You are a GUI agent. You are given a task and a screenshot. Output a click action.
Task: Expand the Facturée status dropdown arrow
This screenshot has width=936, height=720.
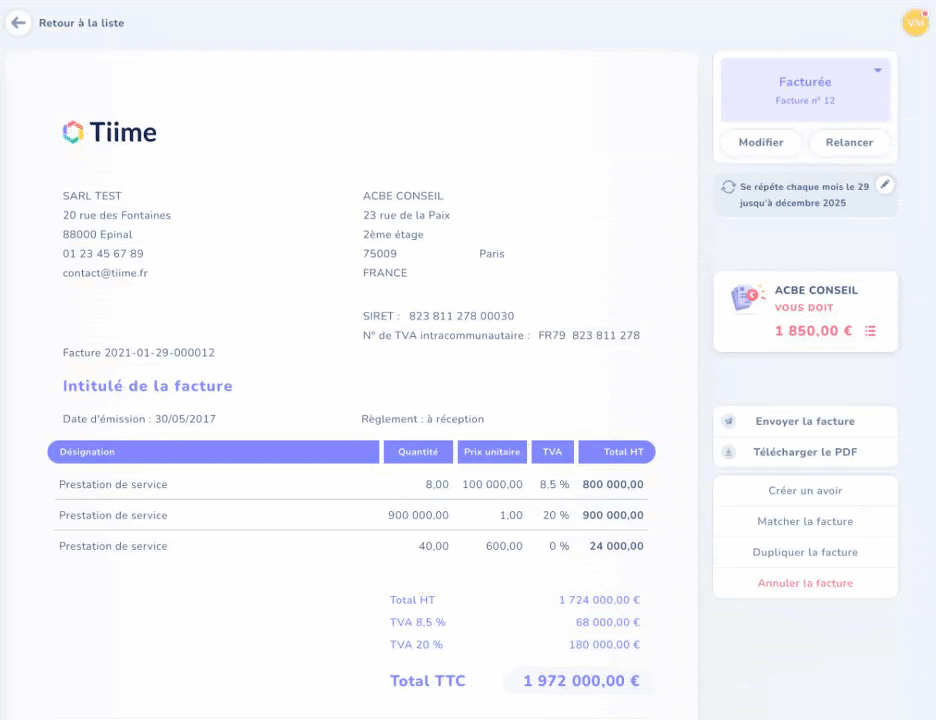[878, 70]
